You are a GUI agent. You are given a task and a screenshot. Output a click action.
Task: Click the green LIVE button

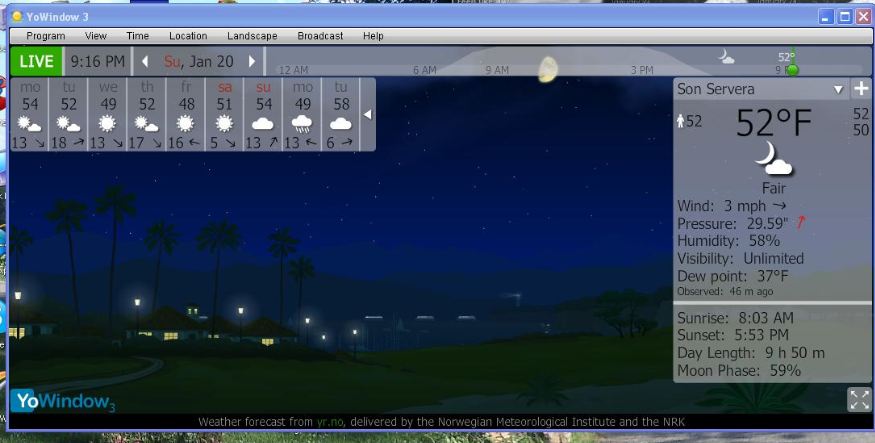pos(37,62)
